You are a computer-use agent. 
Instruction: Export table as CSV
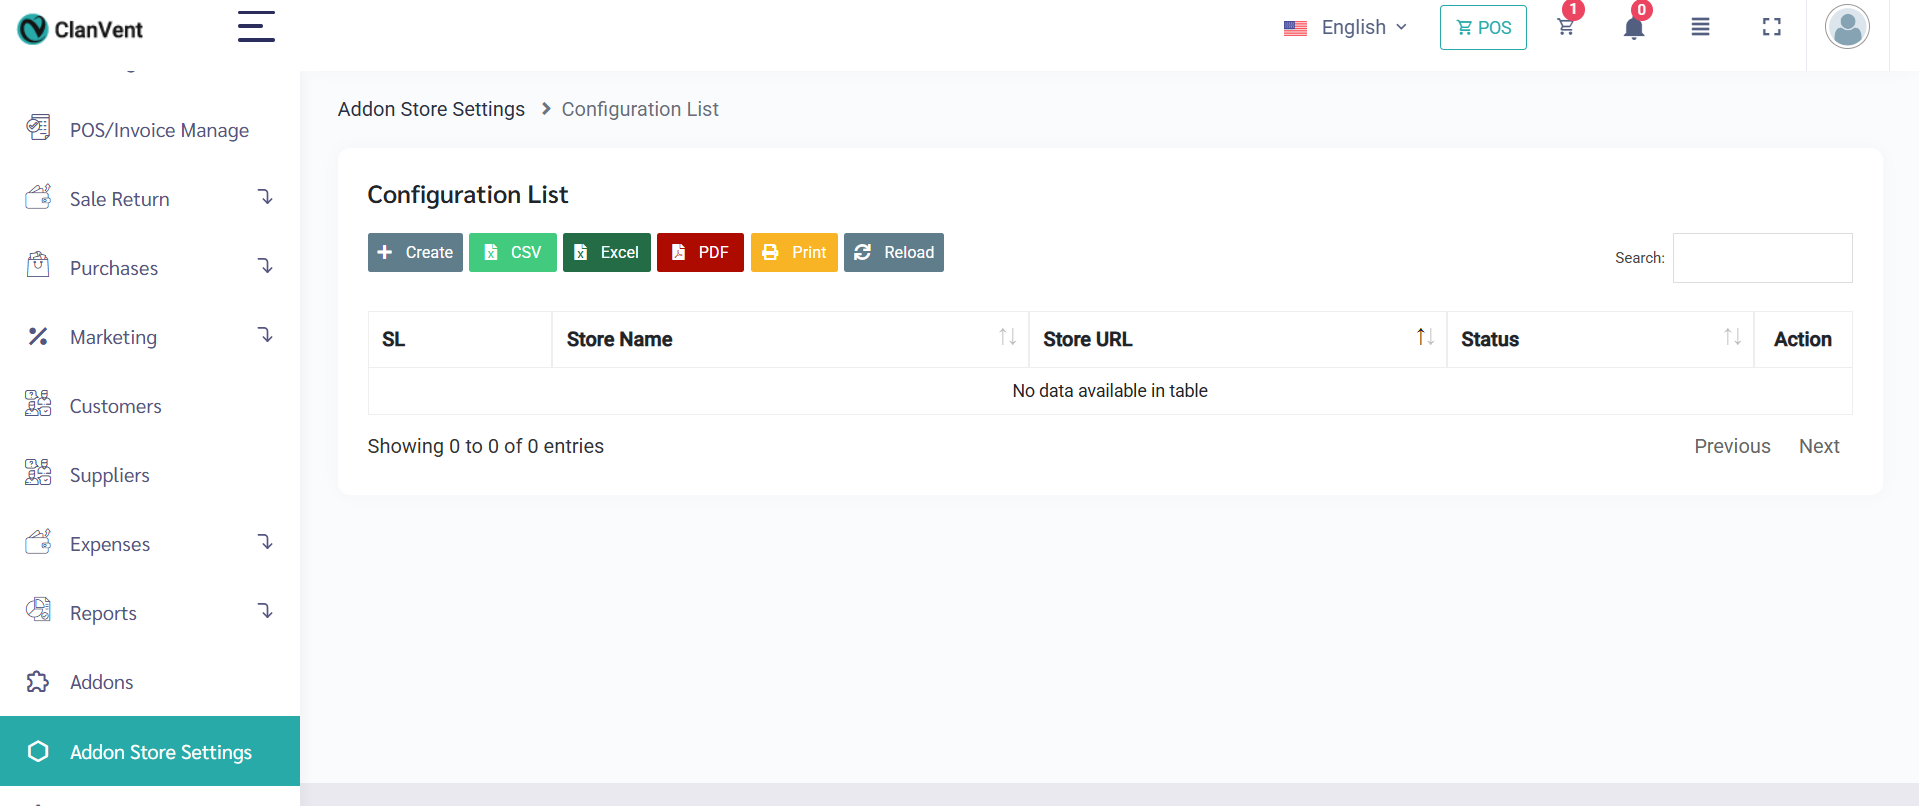512,252
